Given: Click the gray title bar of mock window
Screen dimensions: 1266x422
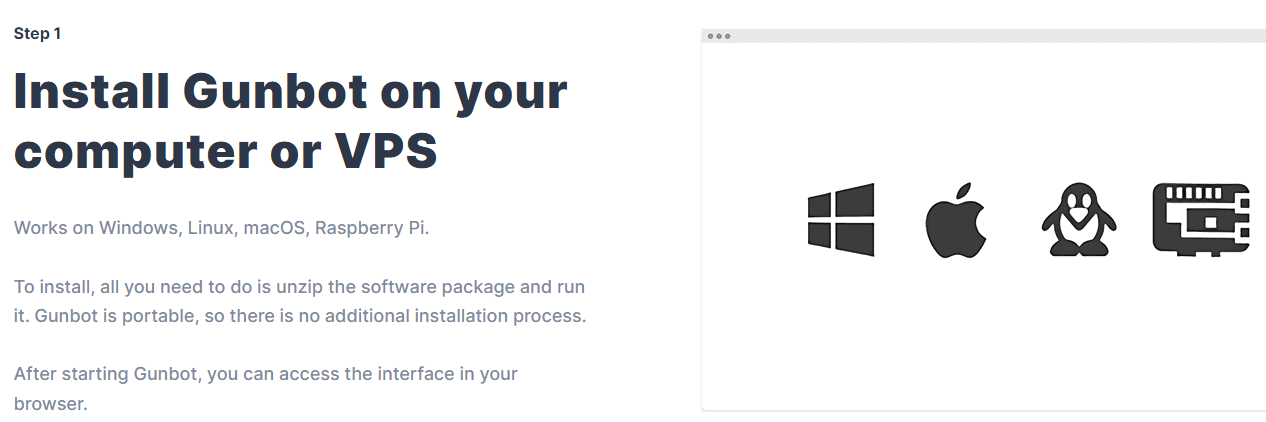Looking at the screenshot, I should coord(984,36).
